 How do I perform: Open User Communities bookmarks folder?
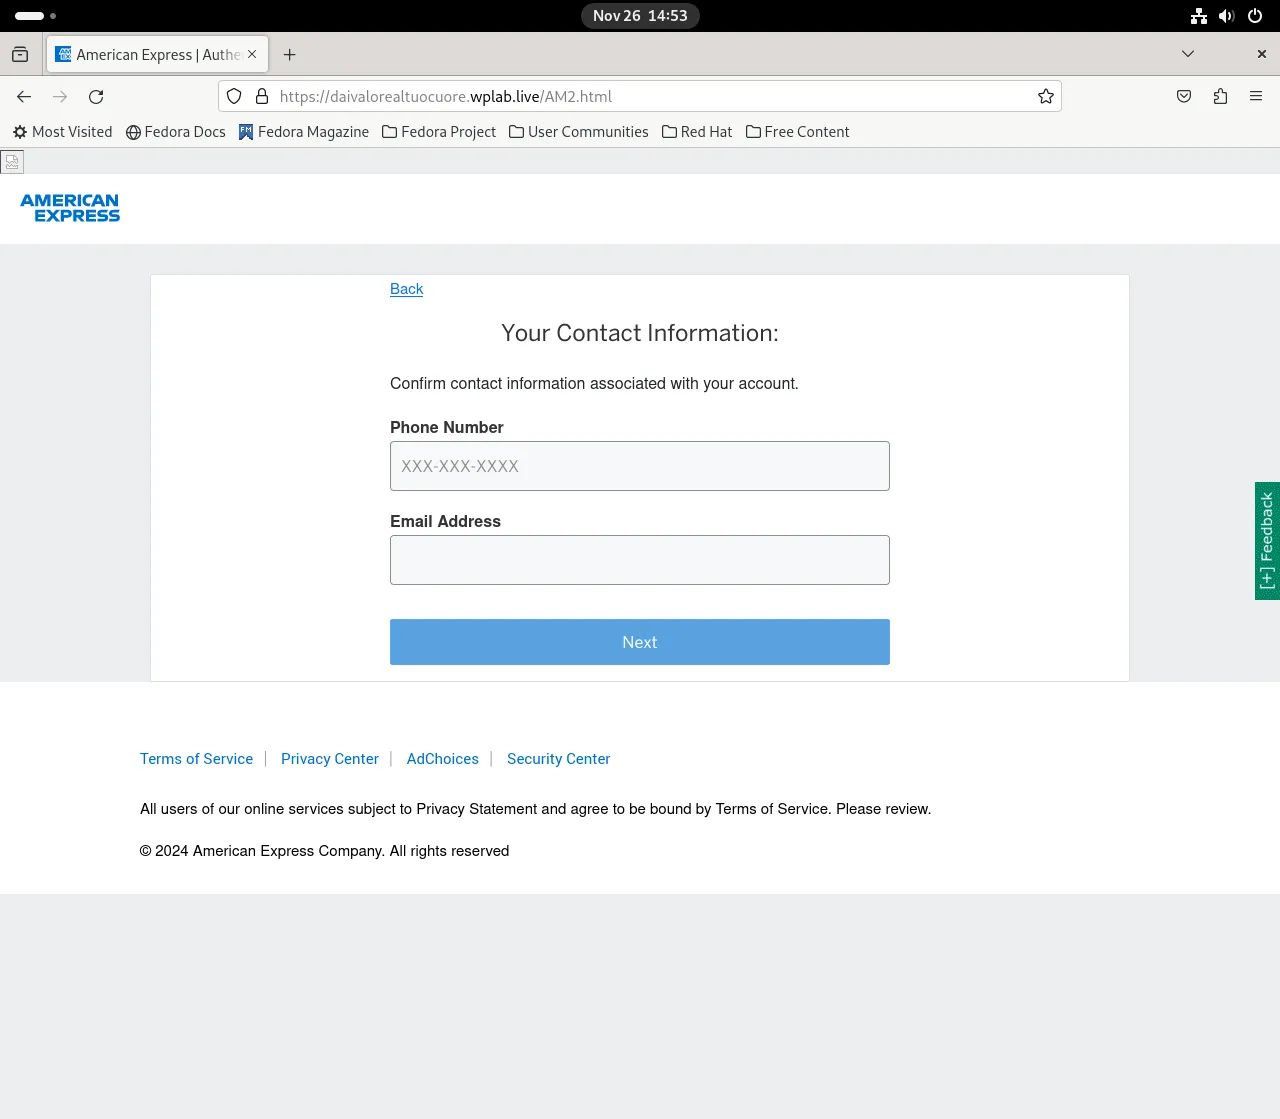pyautogui.click(x=579, y=132)
